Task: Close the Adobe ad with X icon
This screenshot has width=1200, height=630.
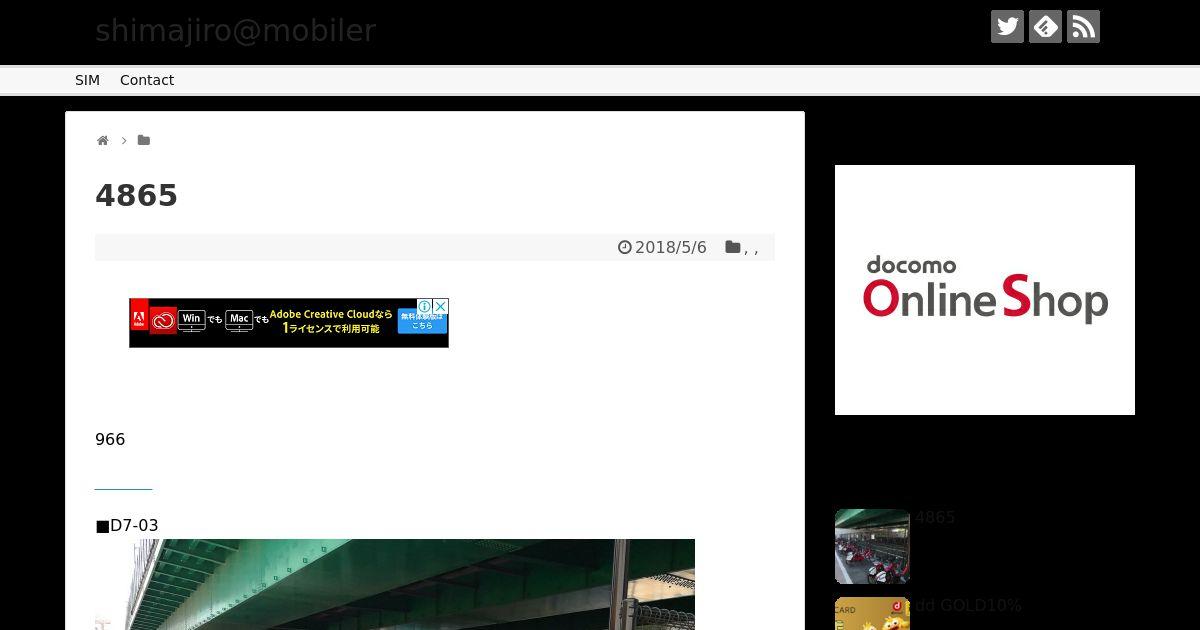Action: (441, 306)
